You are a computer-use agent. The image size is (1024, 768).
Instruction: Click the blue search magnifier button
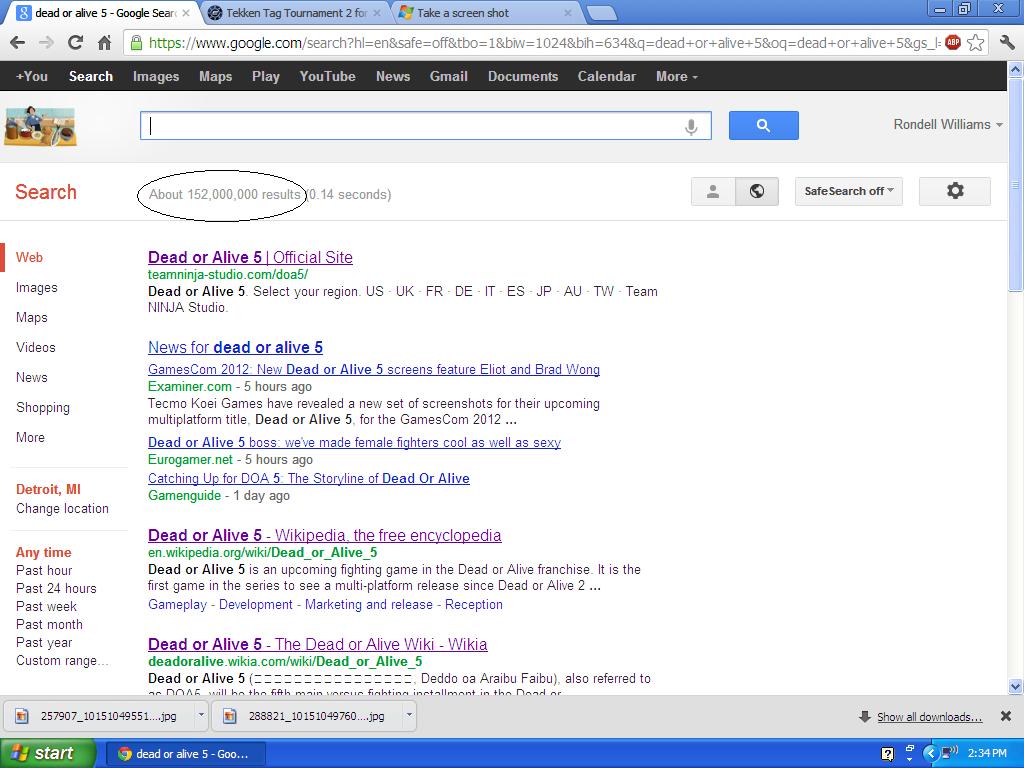763,125
